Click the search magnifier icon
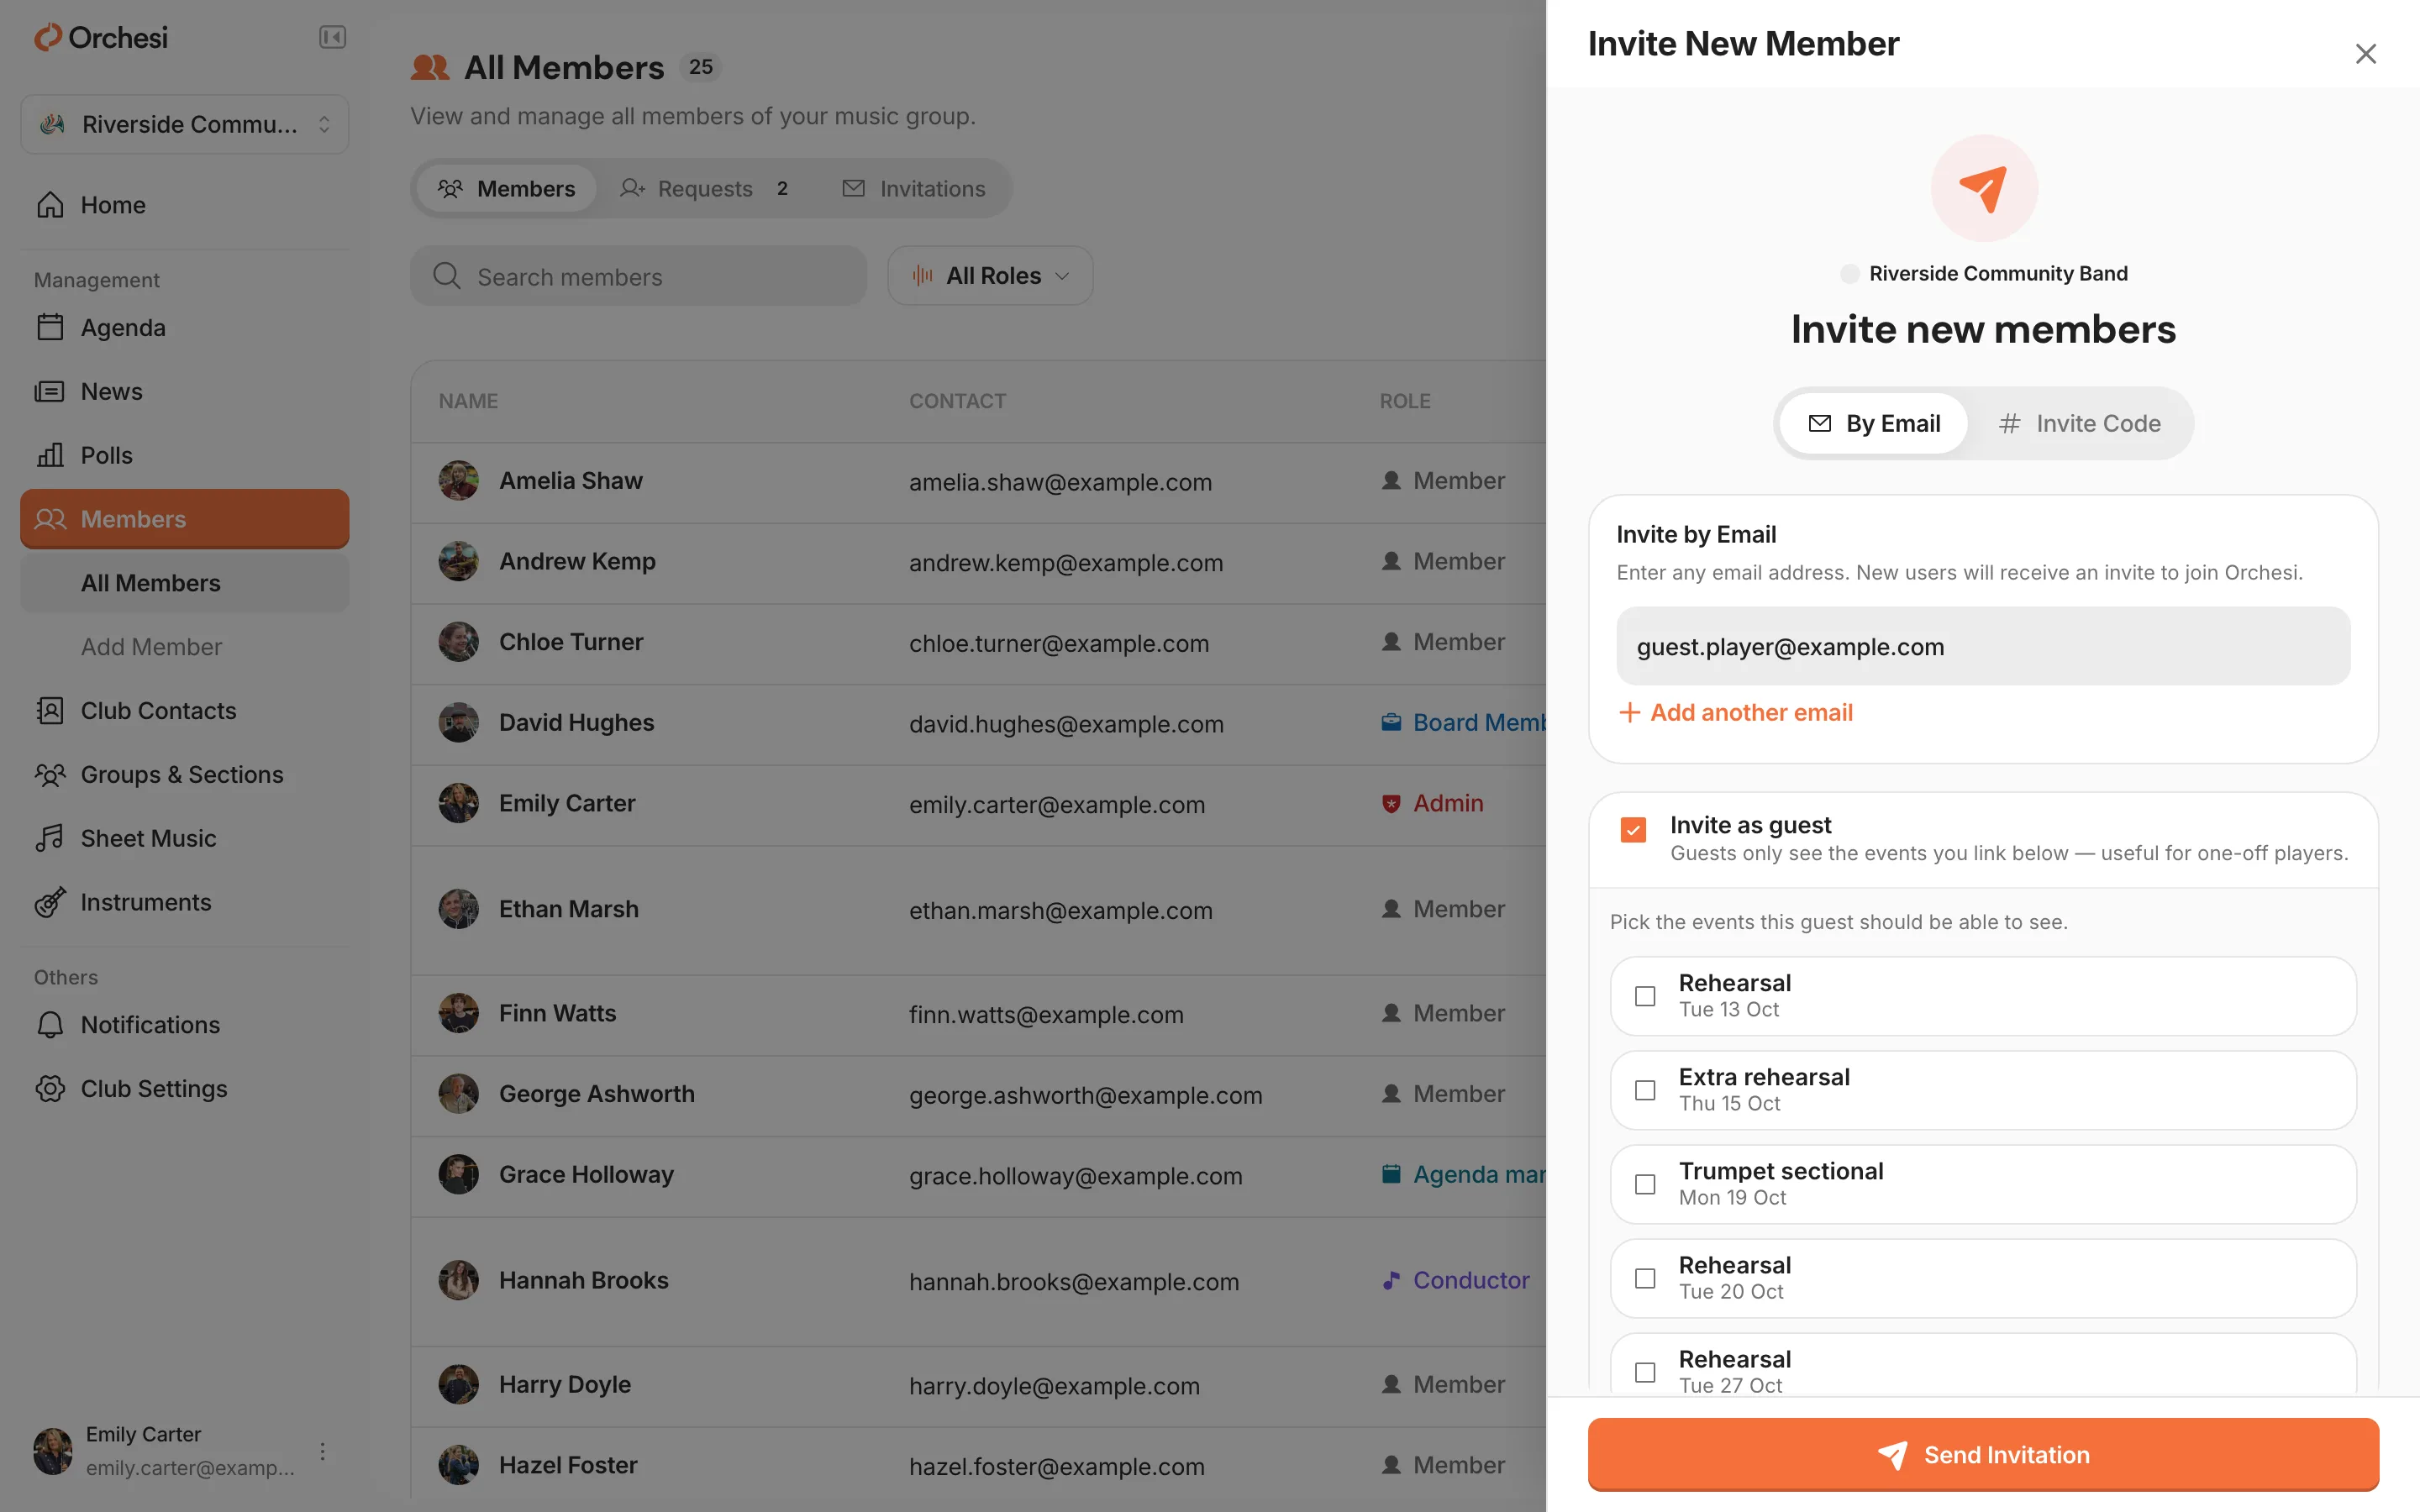This screenshot has height=1512, width=2420. point(447,276)
